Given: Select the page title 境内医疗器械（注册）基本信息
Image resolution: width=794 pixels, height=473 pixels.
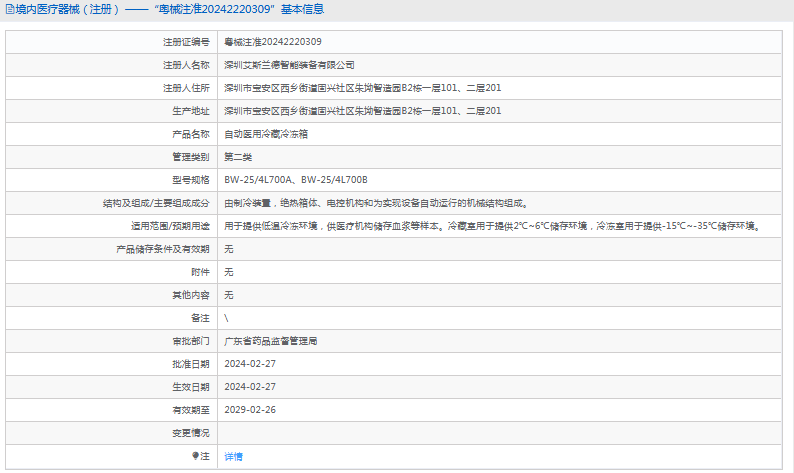Looking at the screenshot, I should click(x=165, y=9).
